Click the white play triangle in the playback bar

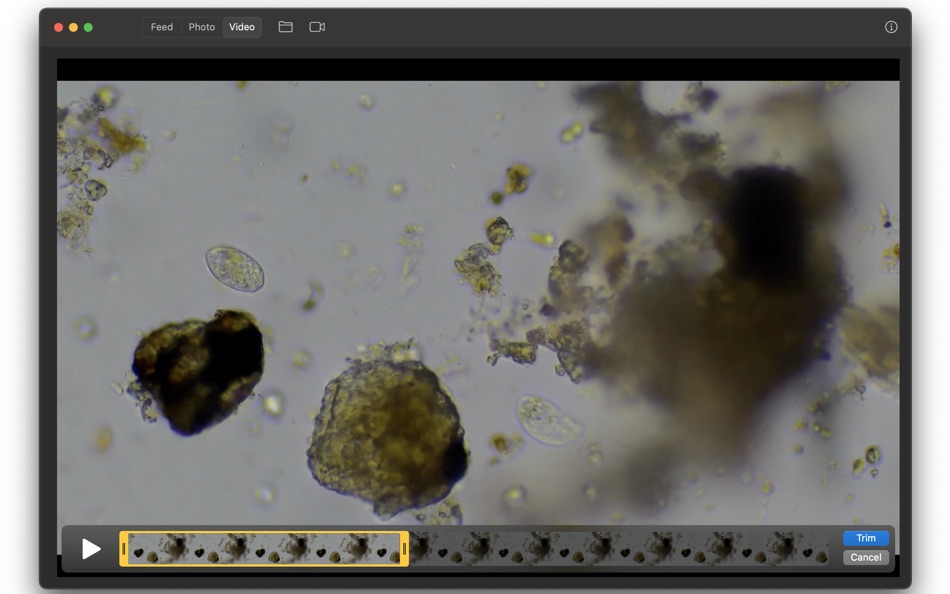point(91,548)
